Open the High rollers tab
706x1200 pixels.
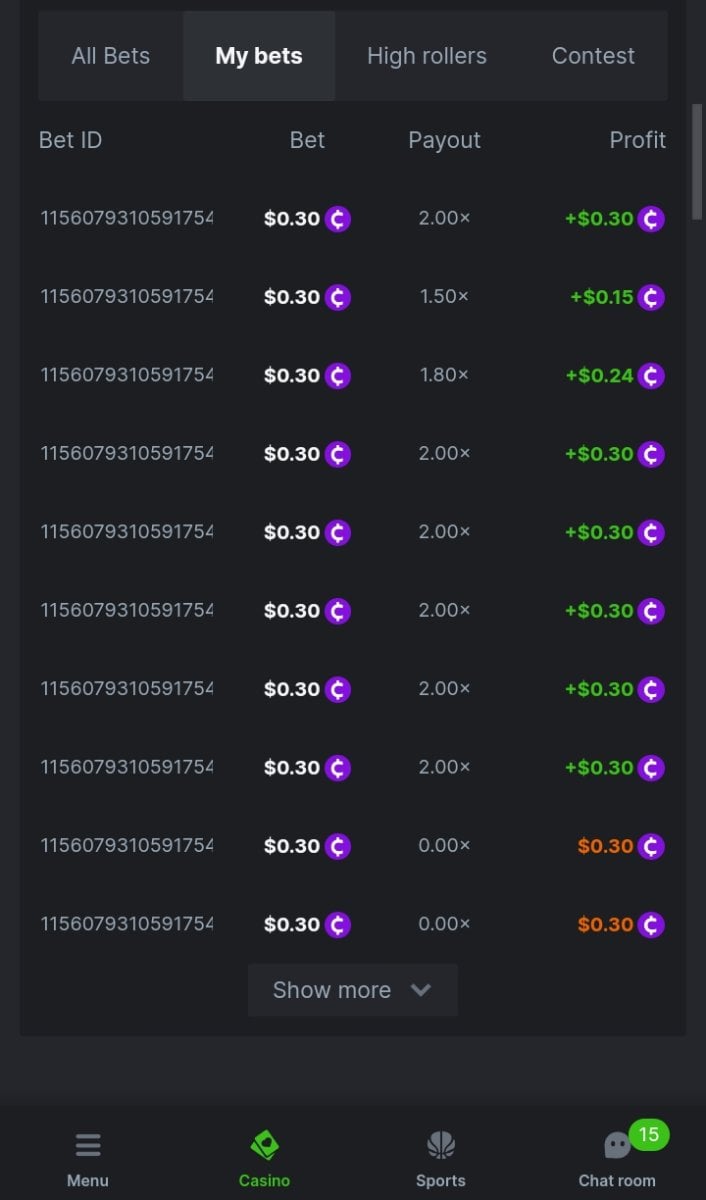pyautogui.click(x=427, y=56)
